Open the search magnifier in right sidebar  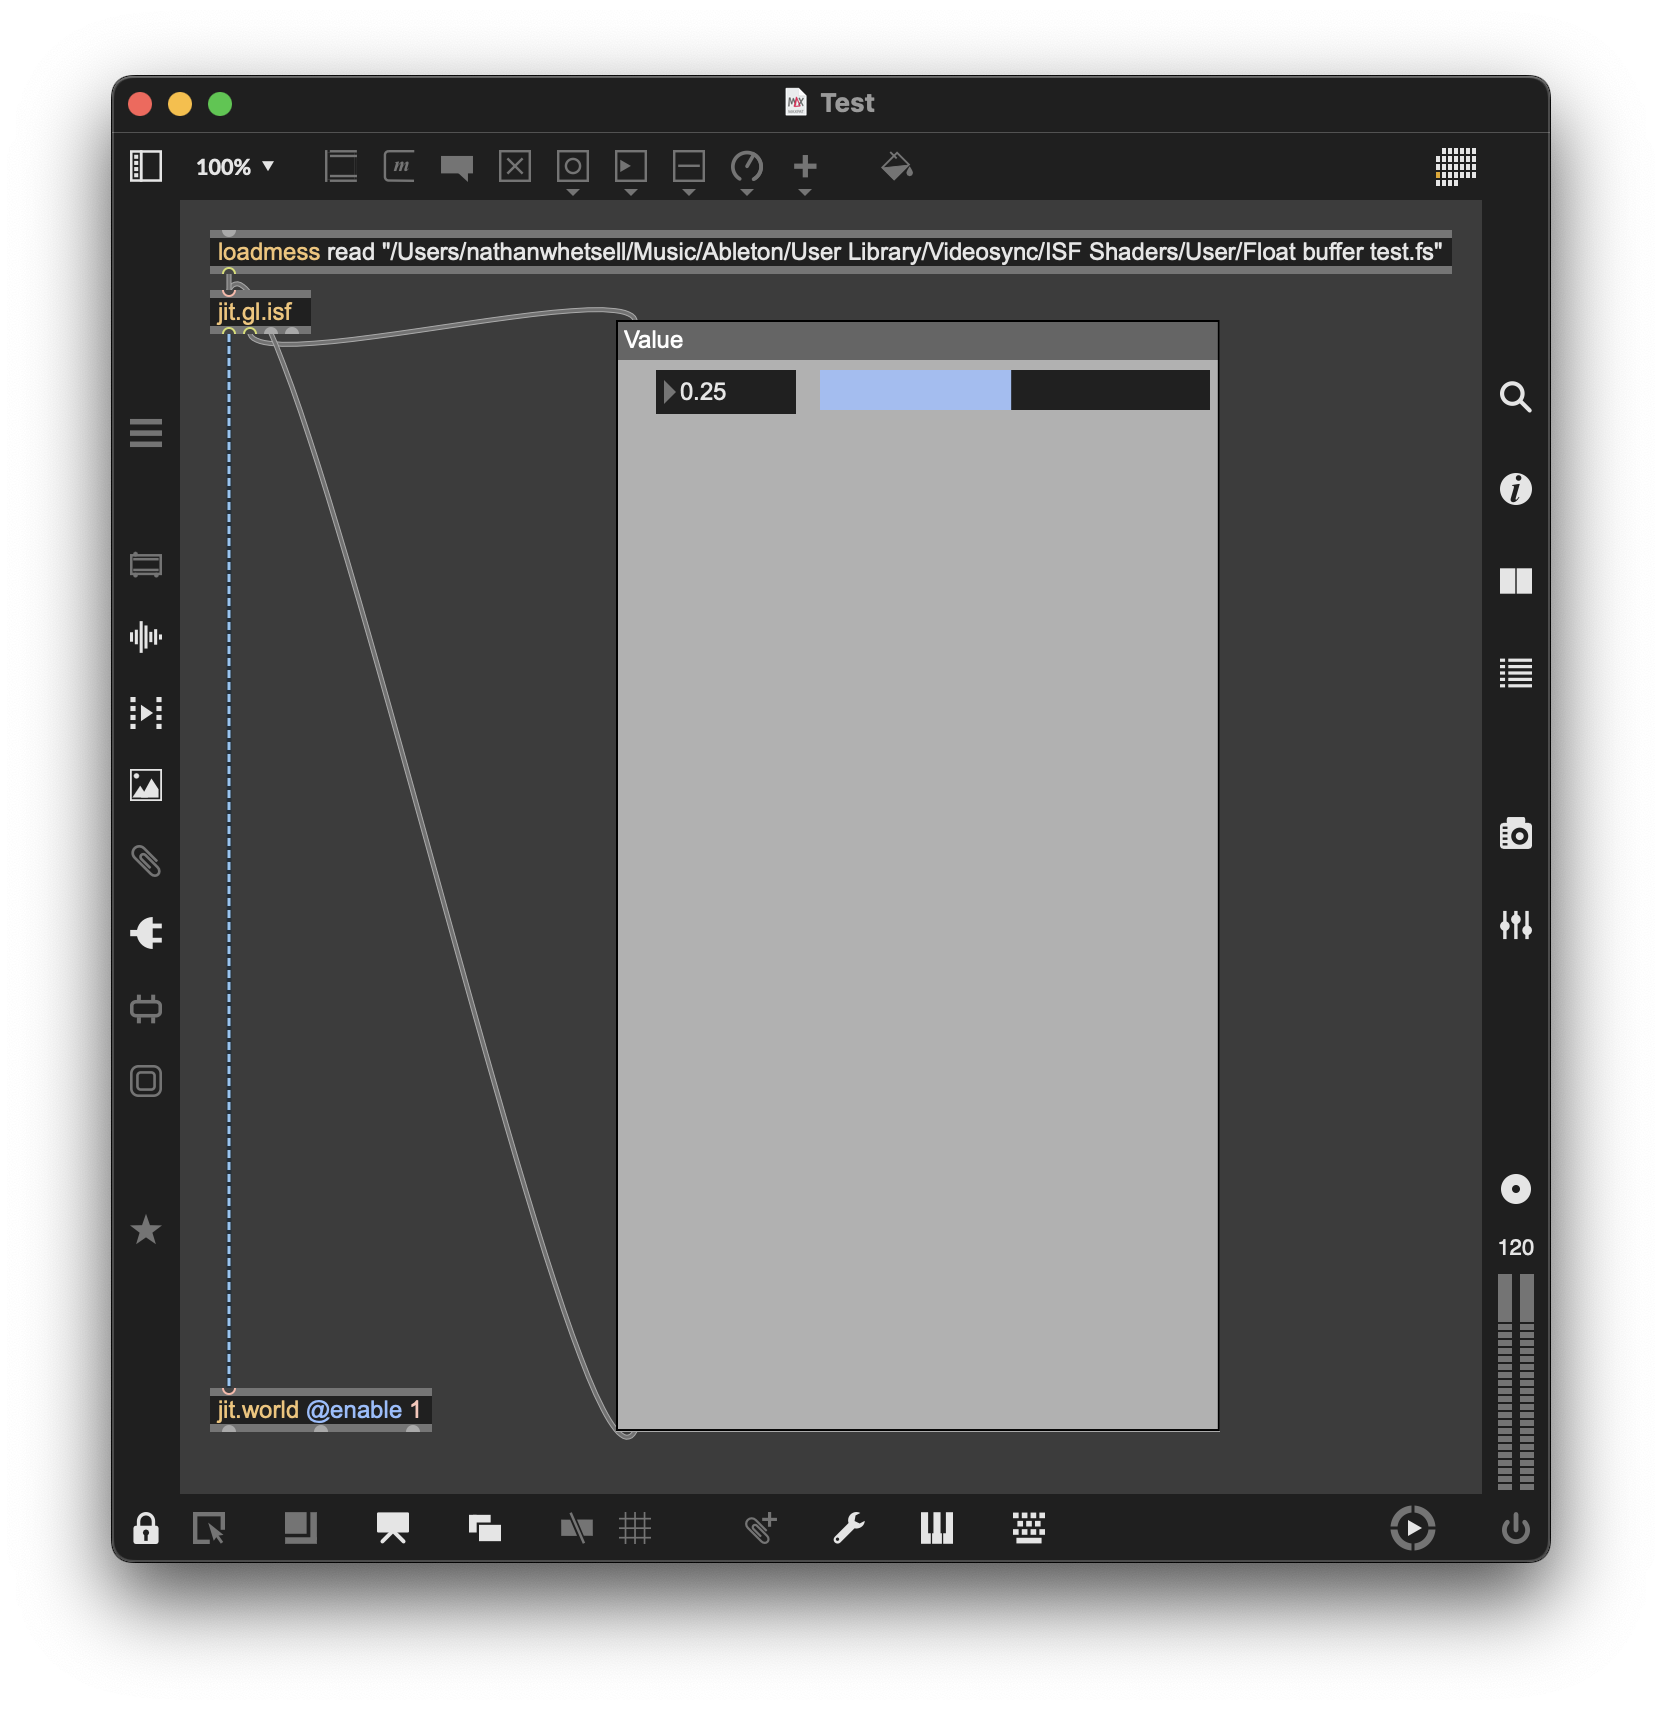[1515, 397]
